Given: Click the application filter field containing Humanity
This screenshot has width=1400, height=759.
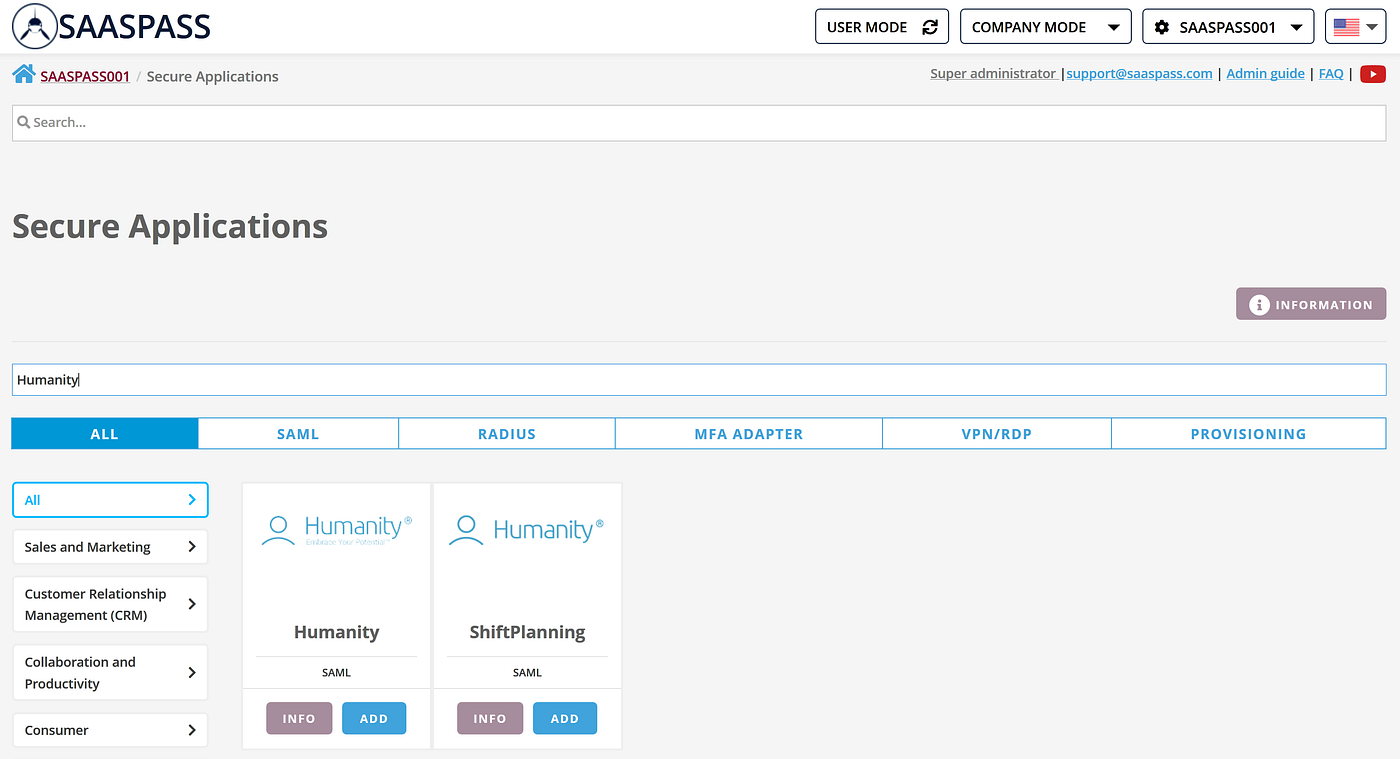Looking at the screenshot, I should click(699, 380).
